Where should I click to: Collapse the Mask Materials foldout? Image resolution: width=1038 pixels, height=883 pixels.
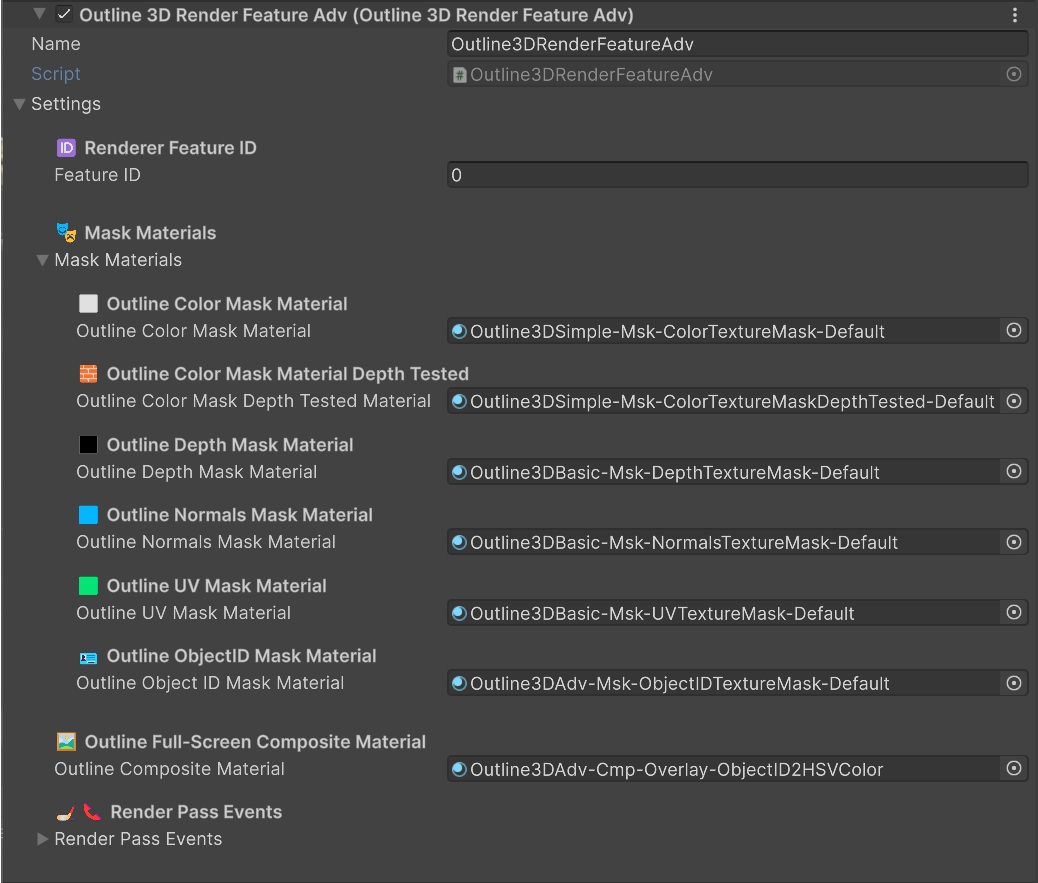(x=42, y=260)
